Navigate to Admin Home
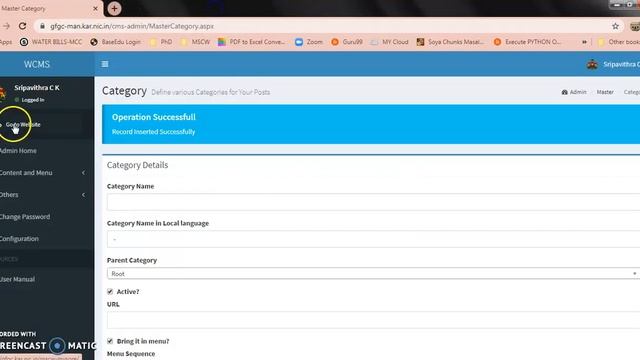 click(x=18, y=151)
